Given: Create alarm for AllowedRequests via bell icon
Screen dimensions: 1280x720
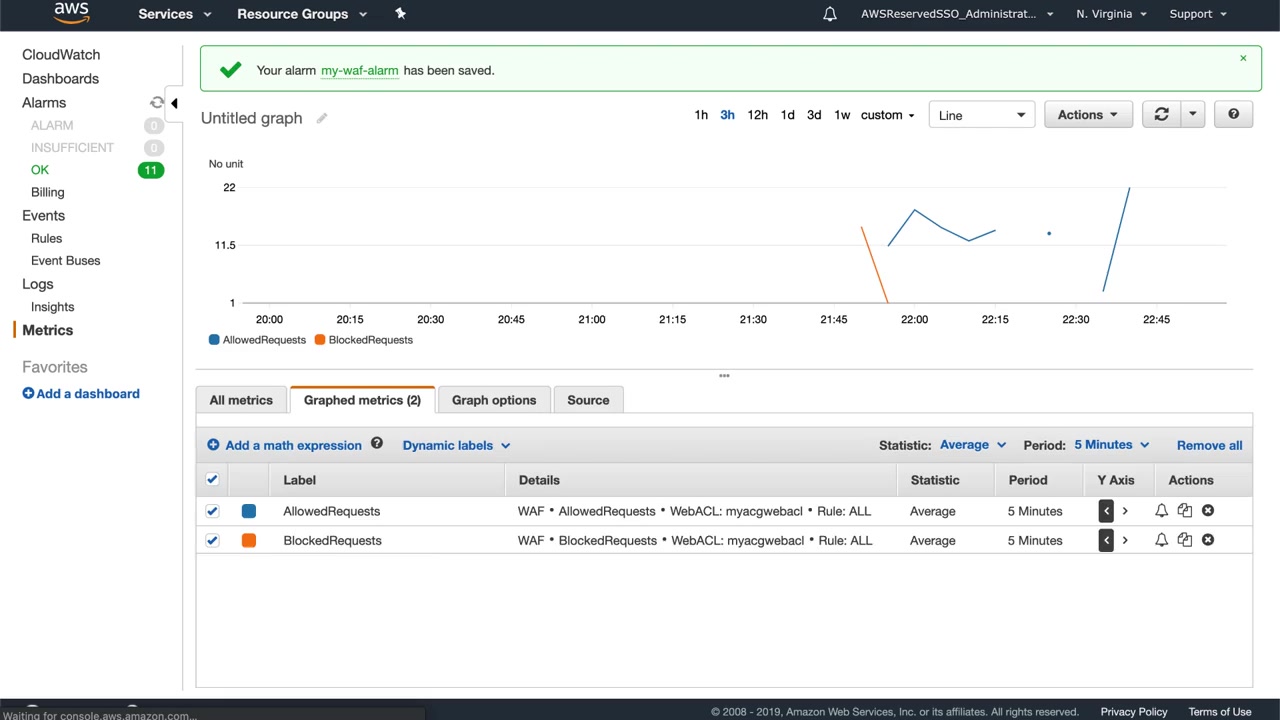Looking at the screenshot, I should pyautogui.click(x=1161, y=511).
